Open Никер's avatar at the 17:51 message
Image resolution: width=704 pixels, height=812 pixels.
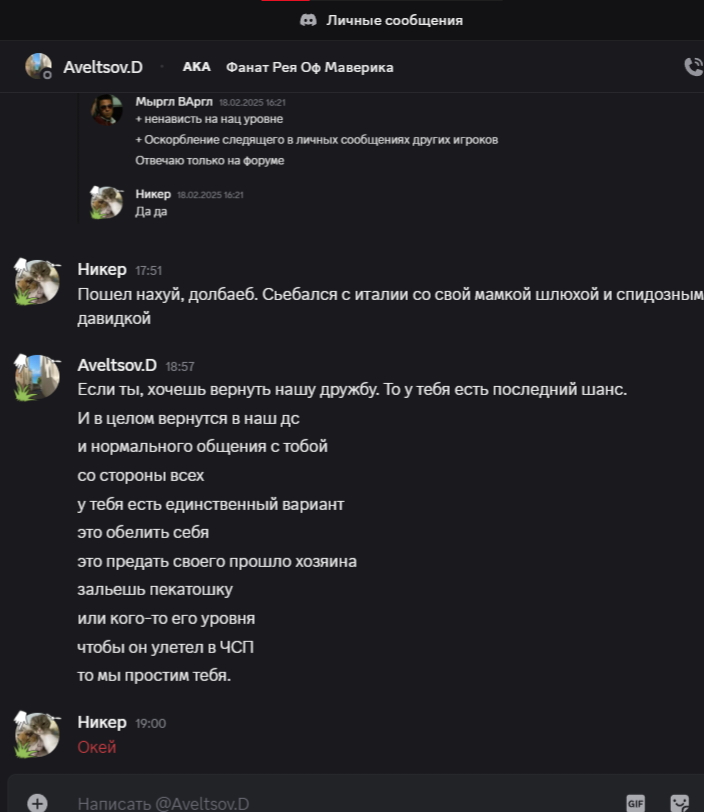click(37, 282)
